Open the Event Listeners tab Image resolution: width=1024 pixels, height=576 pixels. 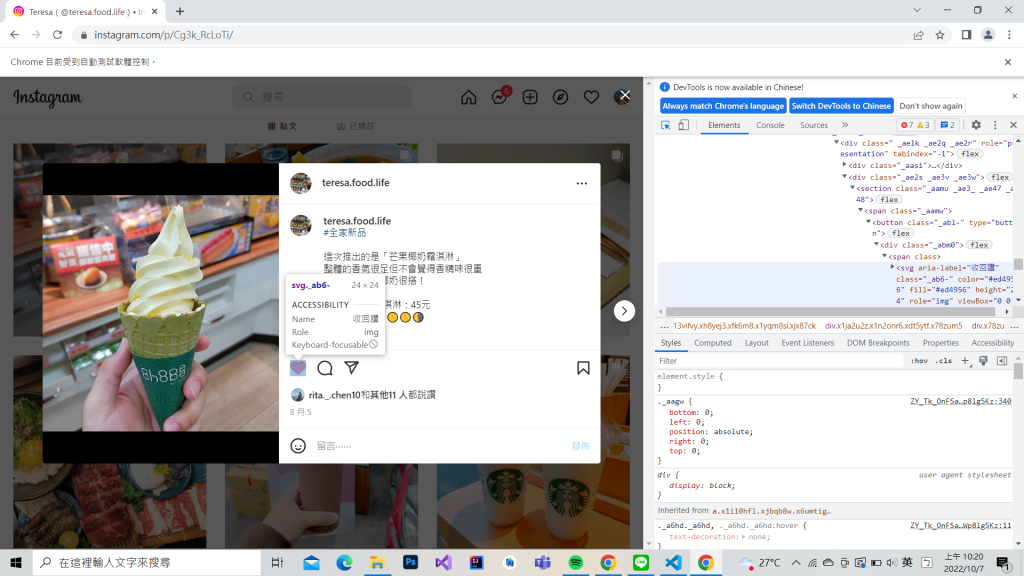(x=807, y=343)
